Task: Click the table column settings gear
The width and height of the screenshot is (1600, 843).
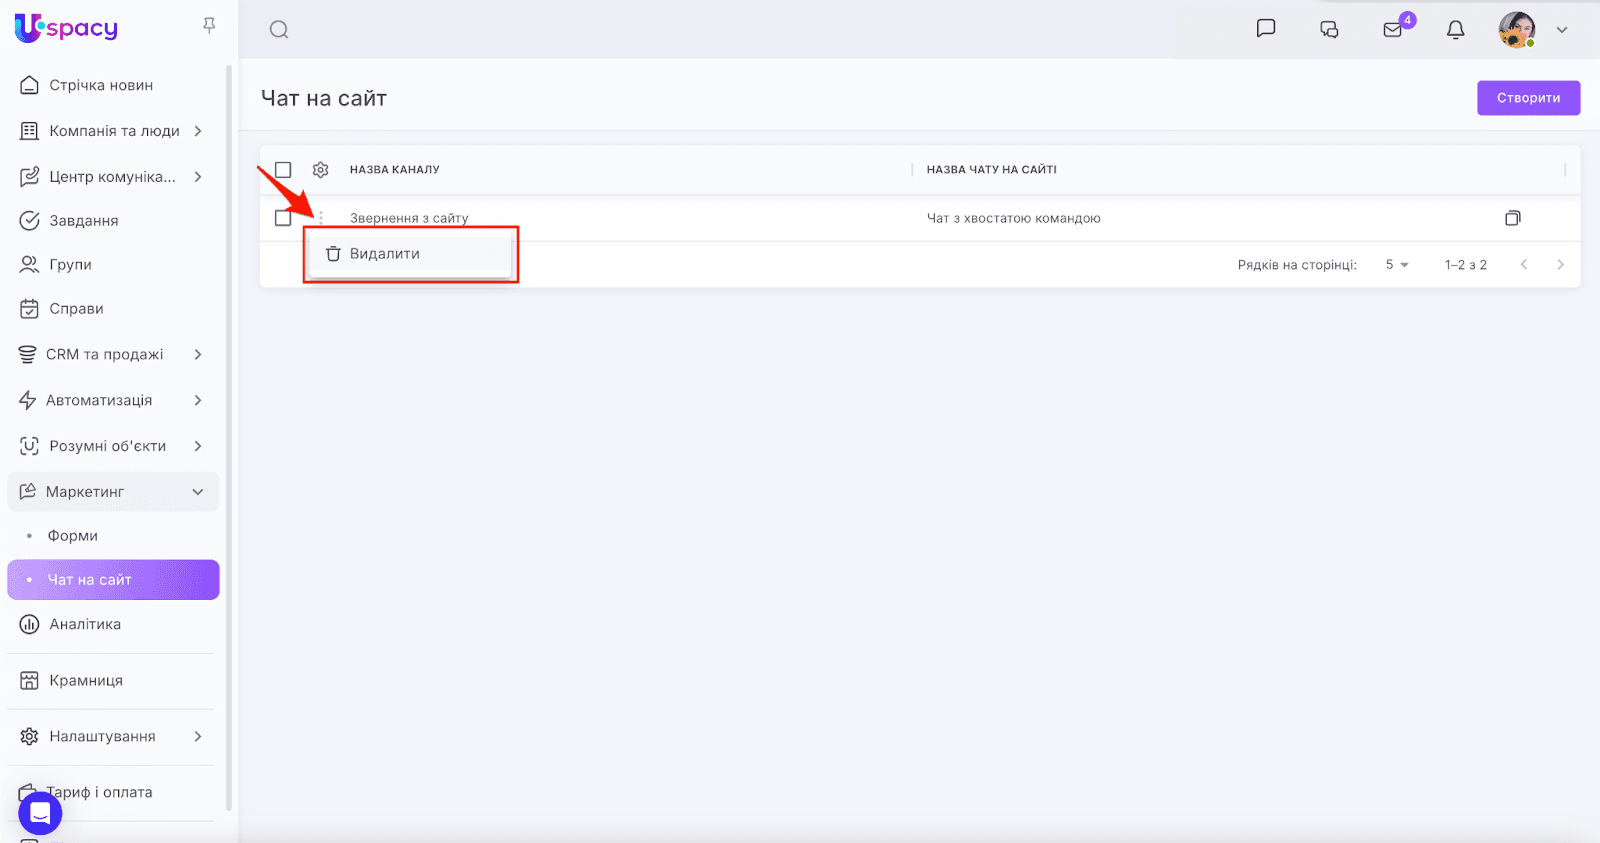Action: click(x=321, y=170)
